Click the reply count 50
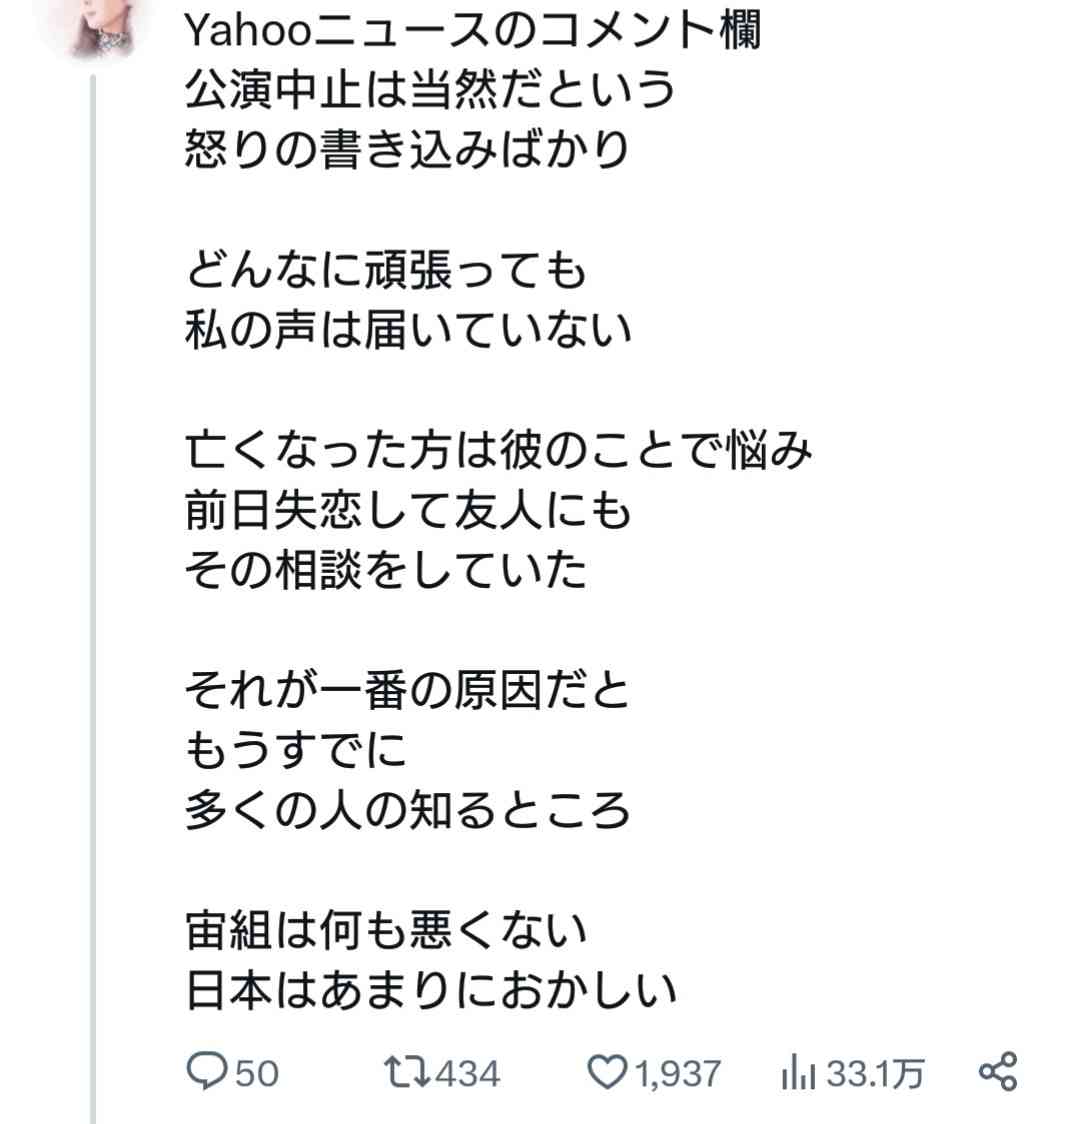Image resolution: width=1078 pixels, height=1124 pixels. pos(257,1073)
